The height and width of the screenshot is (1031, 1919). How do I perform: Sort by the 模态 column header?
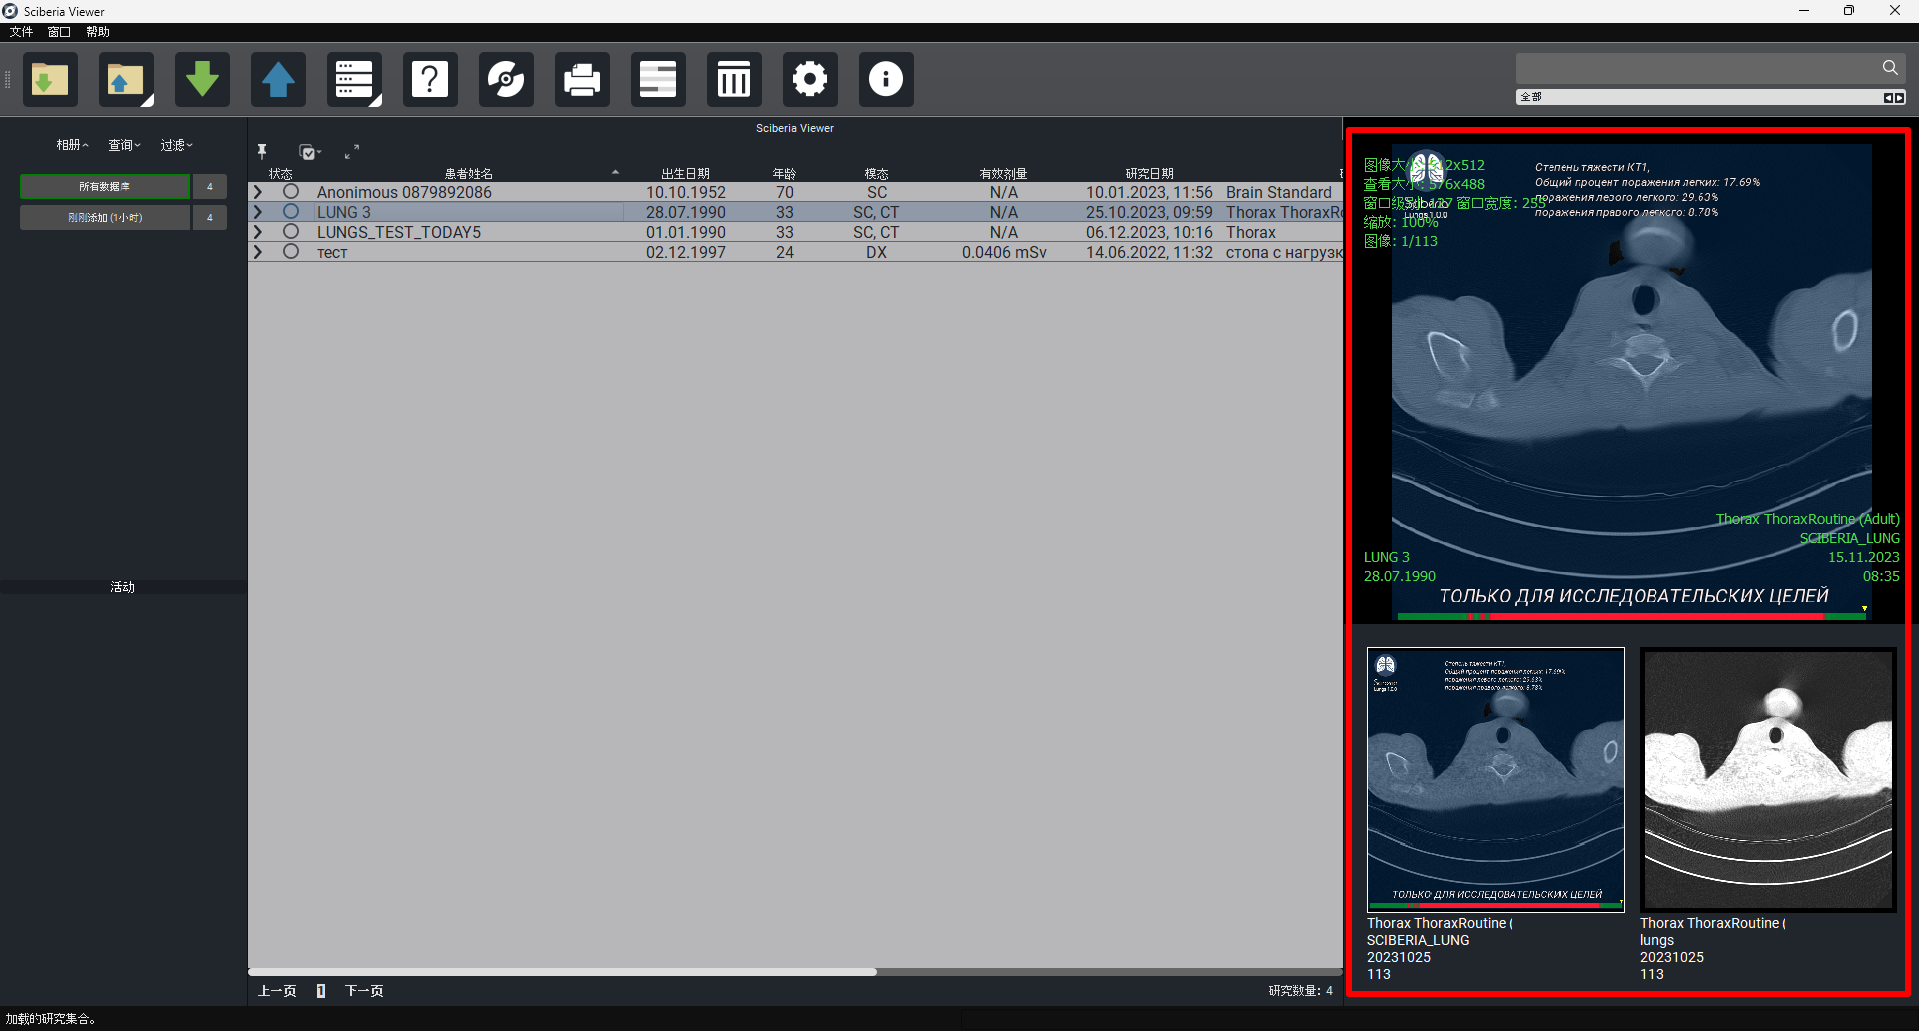click(x=877, y=174)
